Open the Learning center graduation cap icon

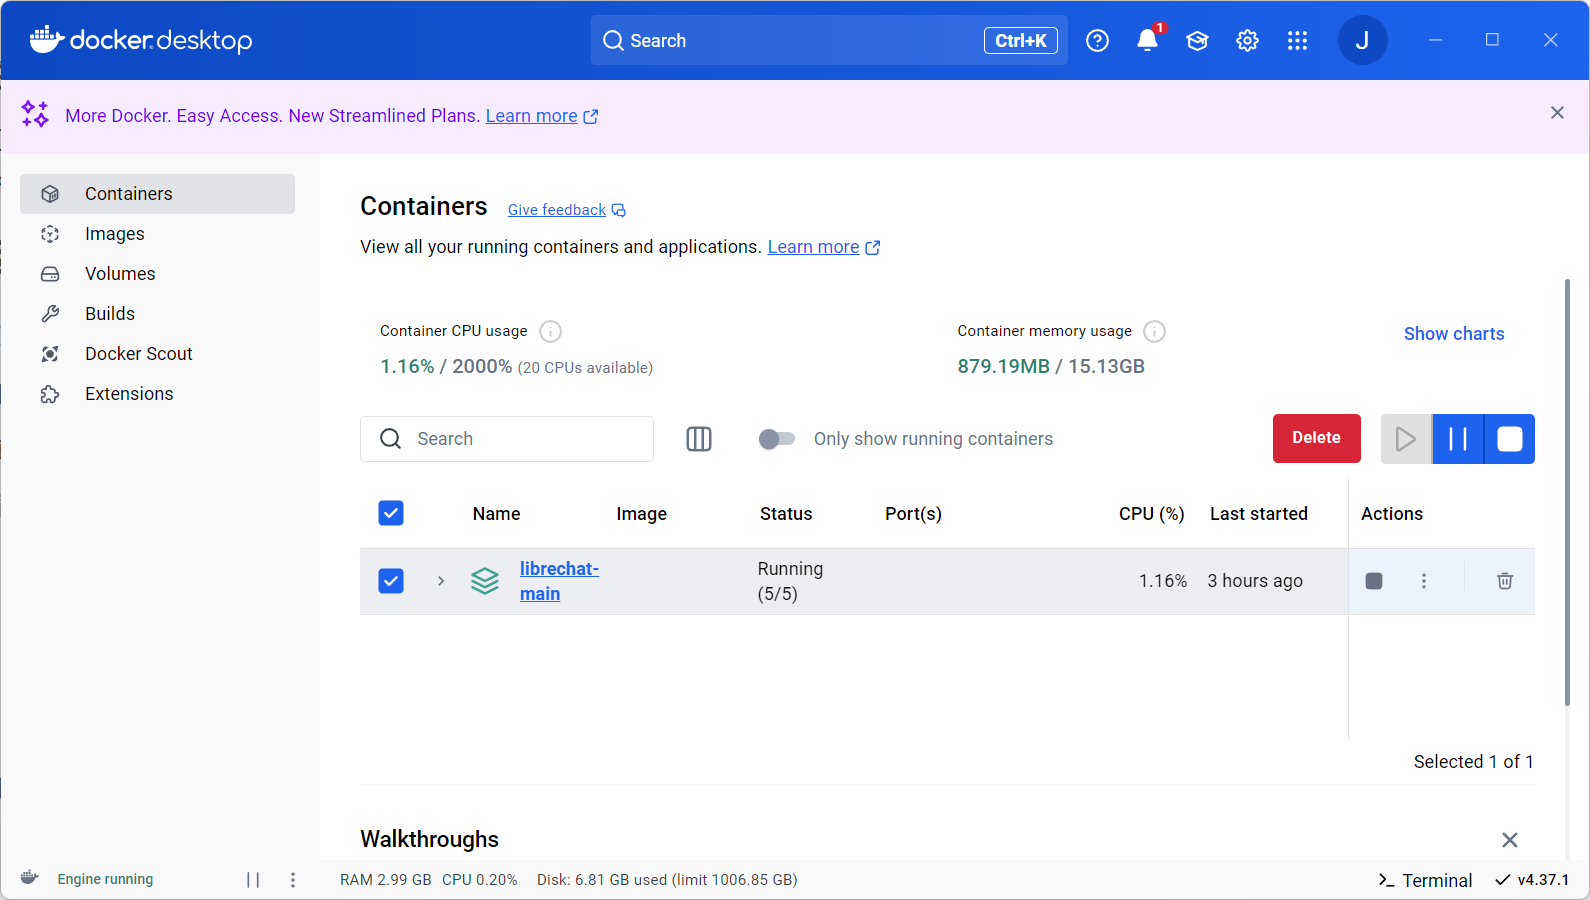[1197, 40]
